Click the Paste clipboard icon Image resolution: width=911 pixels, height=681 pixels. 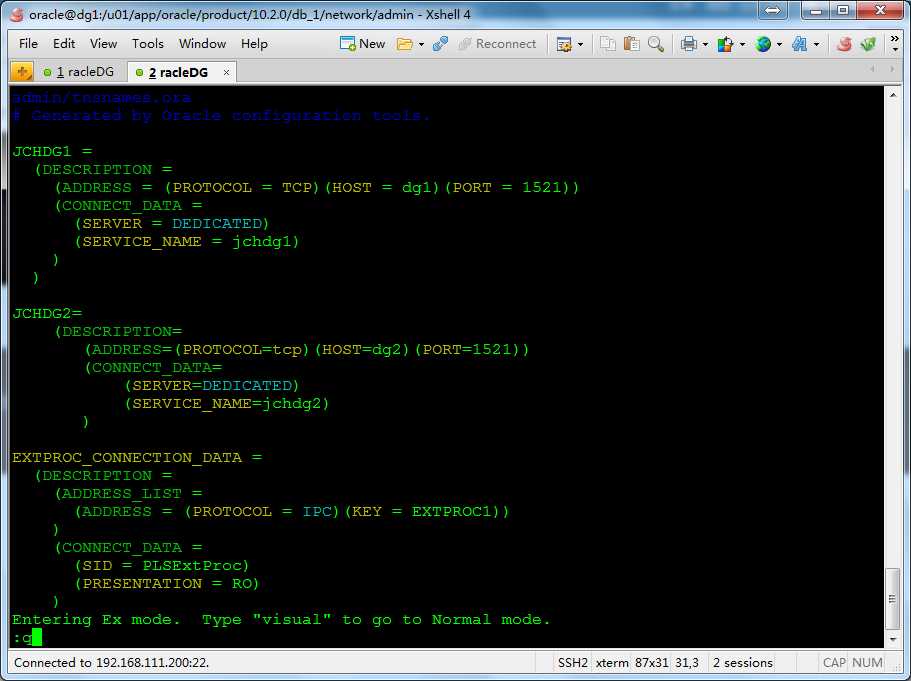(632, 44)
